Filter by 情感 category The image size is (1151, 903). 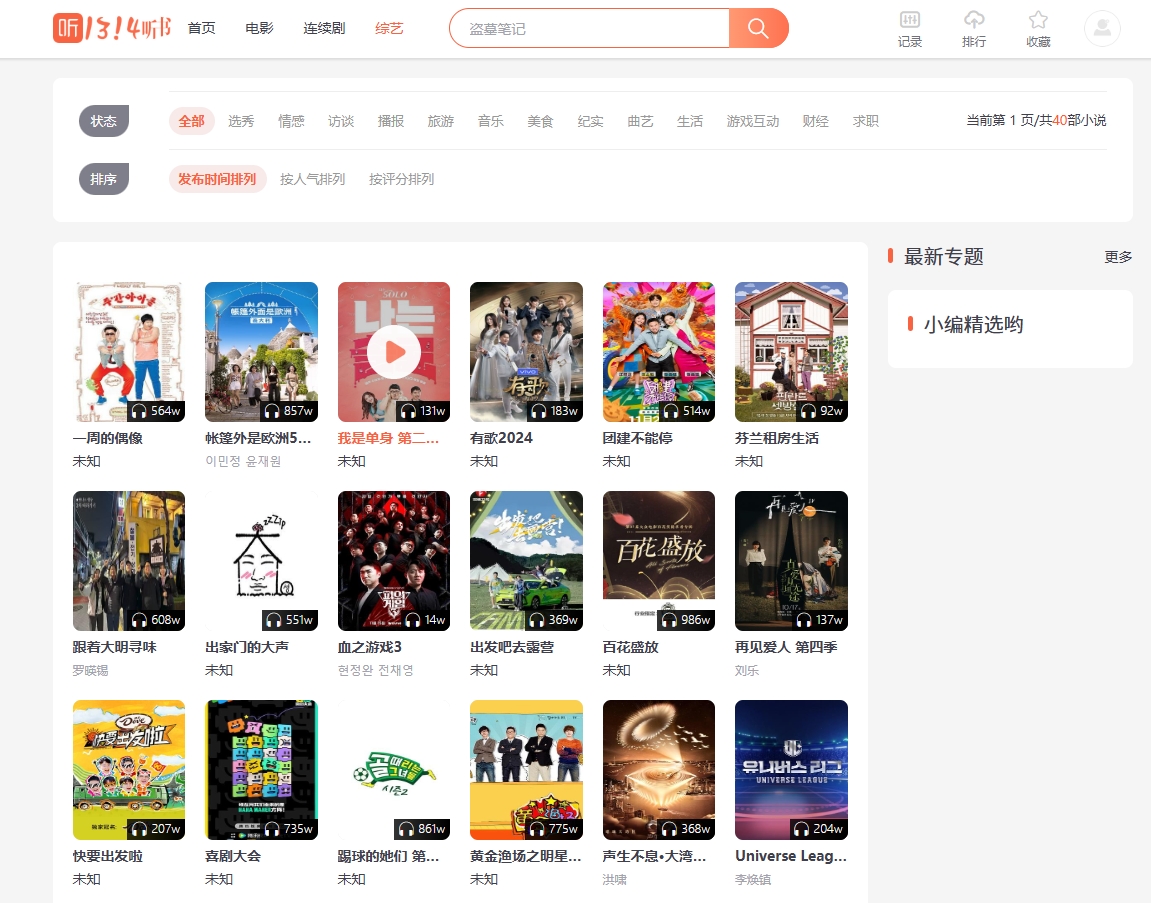pyautogui.click(x=291, y=121)
